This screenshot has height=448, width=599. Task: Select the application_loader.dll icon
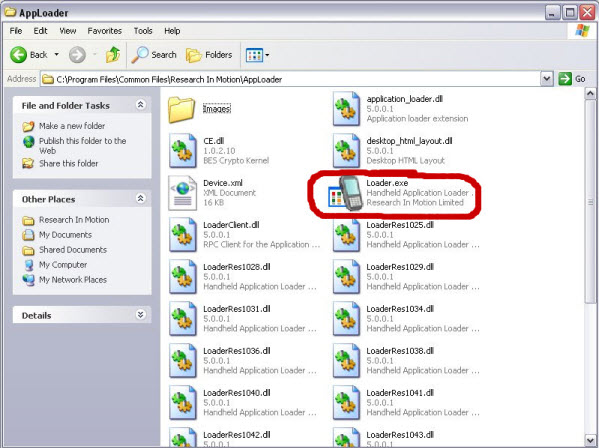click(x=346, y=109)
